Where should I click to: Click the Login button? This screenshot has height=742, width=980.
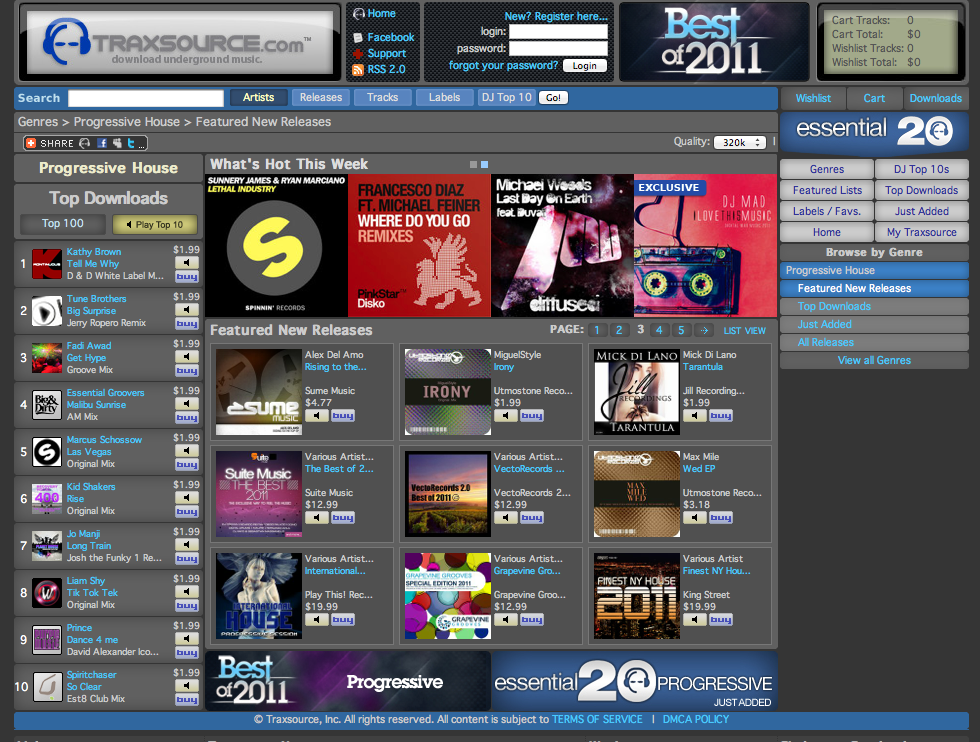[584, 66]
